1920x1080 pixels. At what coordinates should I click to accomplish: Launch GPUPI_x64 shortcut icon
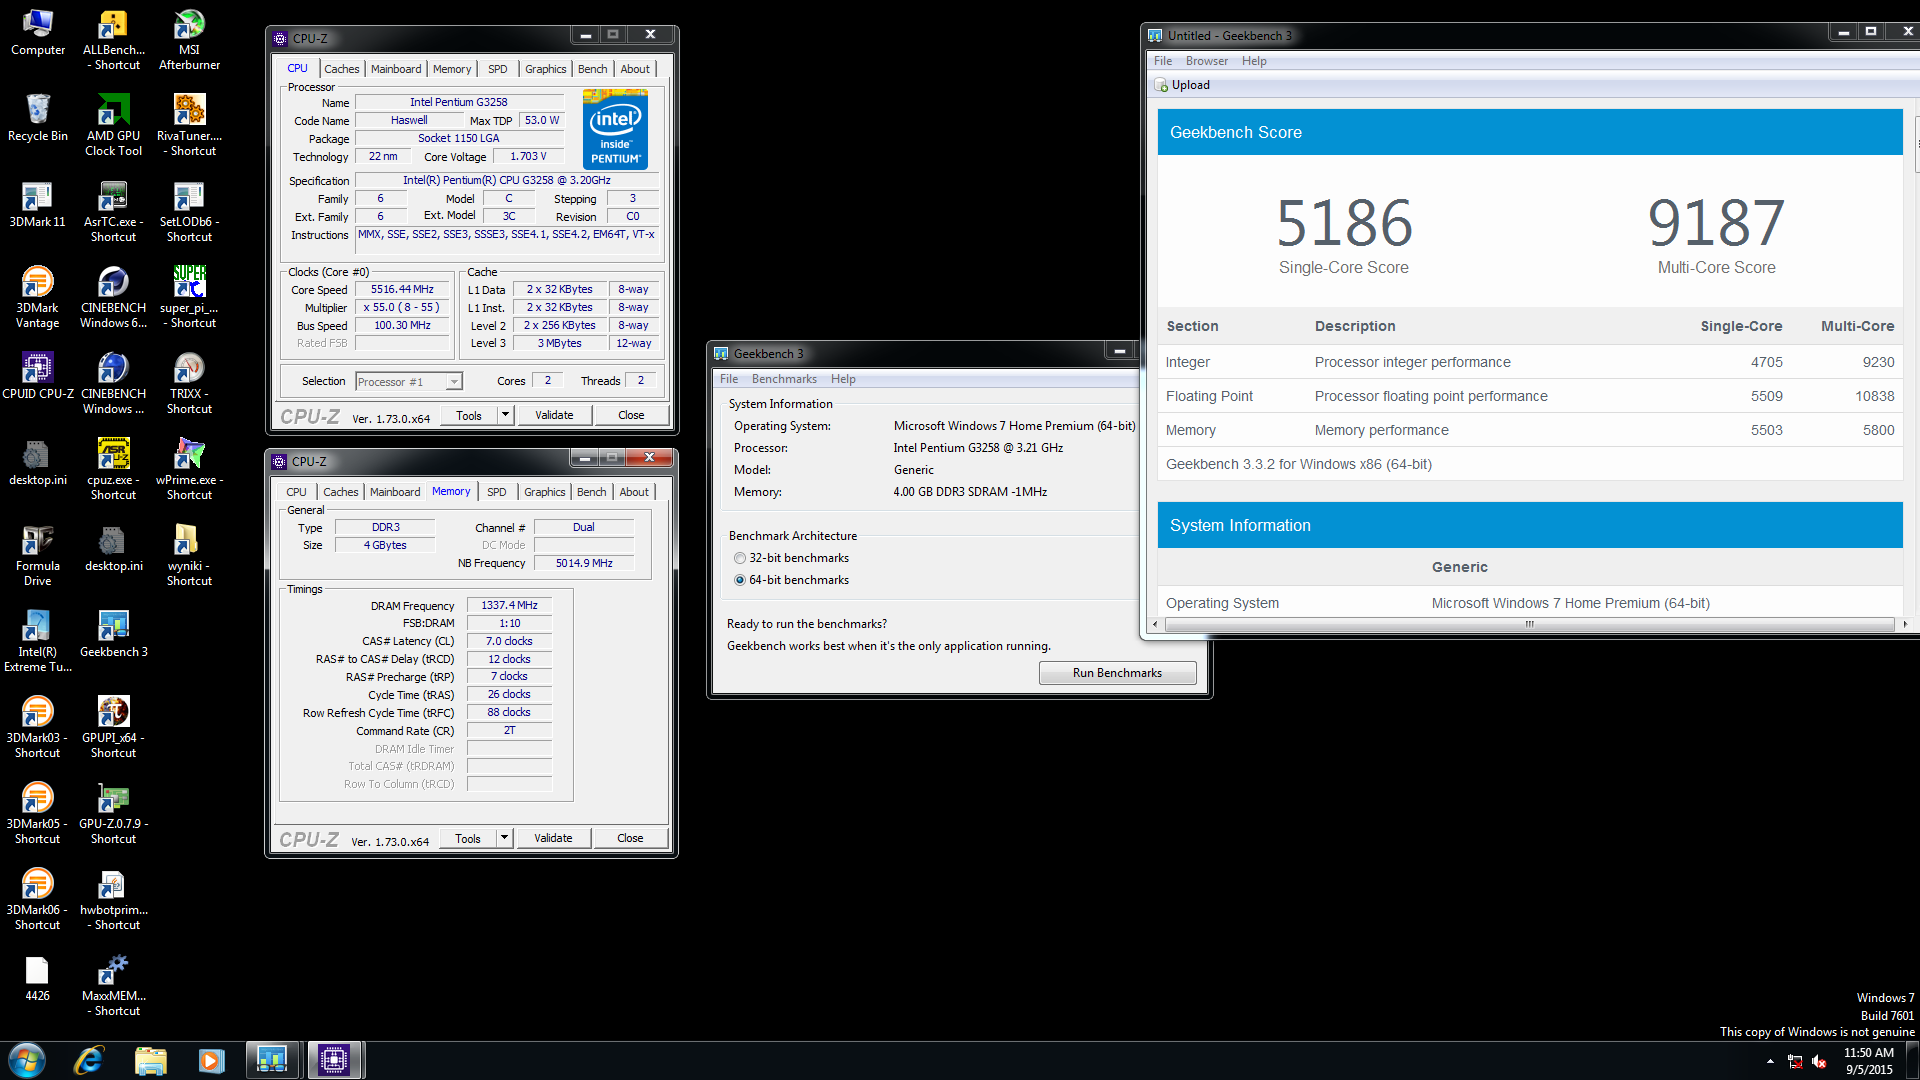tap(113, 728)
